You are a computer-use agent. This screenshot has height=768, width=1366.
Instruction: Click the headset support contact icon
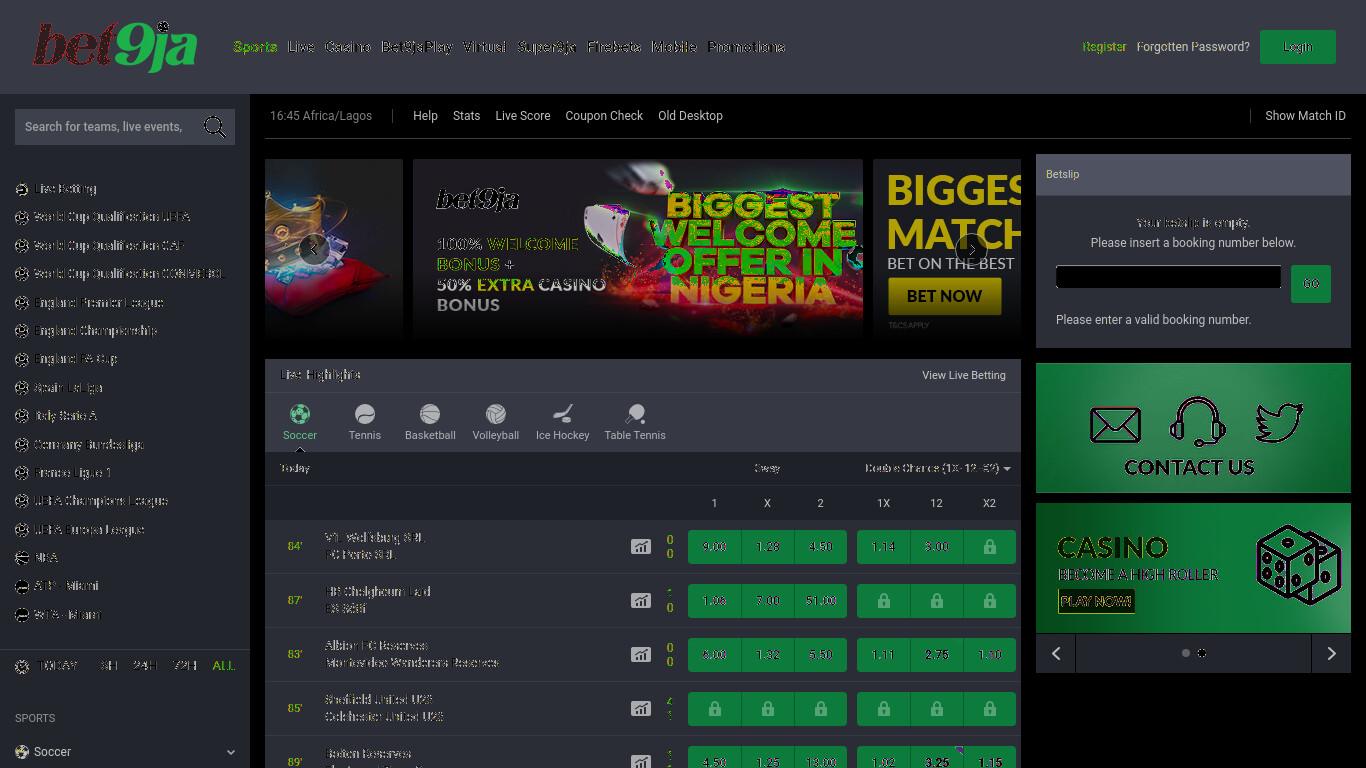click(1197, 422)
